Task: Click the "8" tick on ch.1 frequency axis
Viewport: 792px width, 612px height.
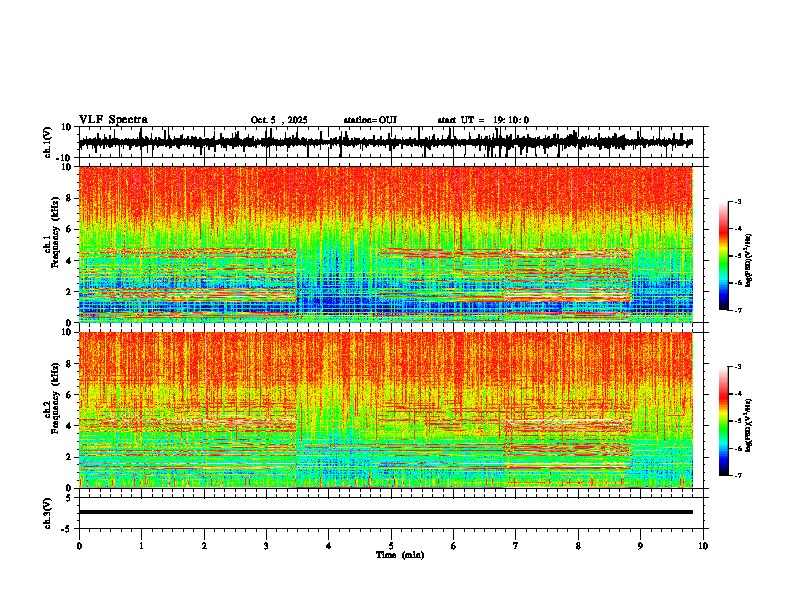Action: pos(70,198)
